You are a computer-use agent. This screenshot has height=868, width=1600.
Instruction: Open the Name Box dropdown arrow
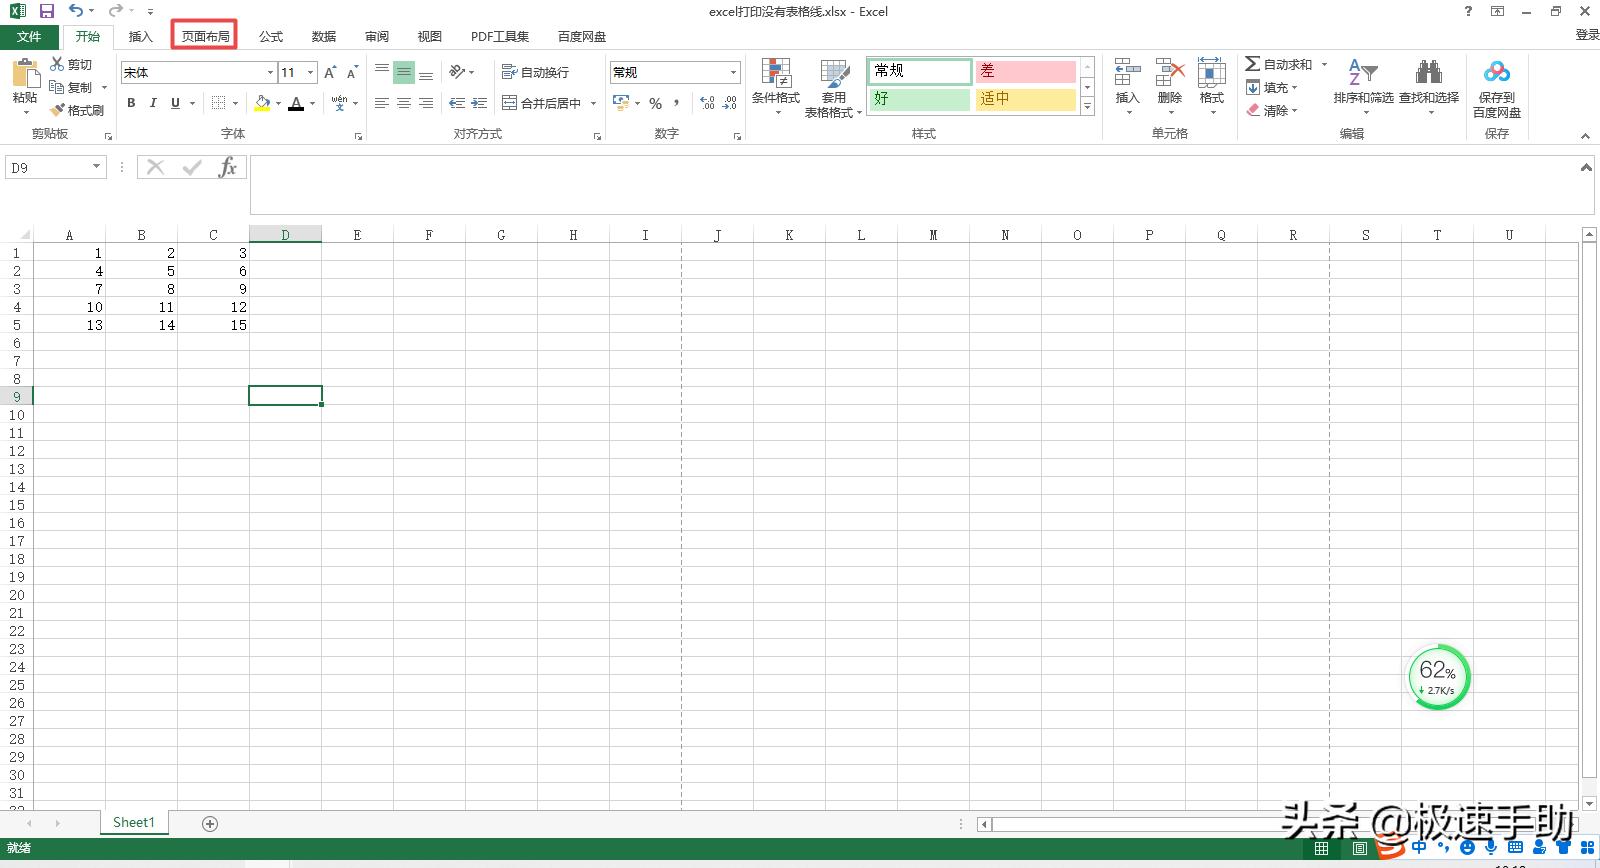[97, 167]
